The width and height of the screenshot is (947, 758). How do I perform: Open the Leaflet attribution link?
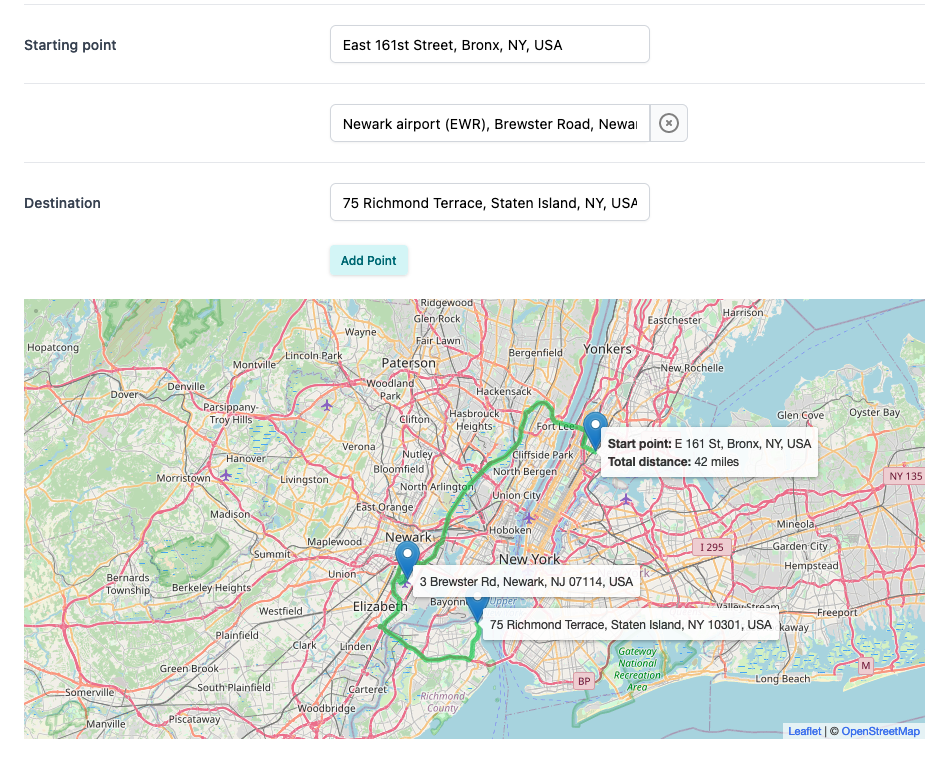(804, 731)
